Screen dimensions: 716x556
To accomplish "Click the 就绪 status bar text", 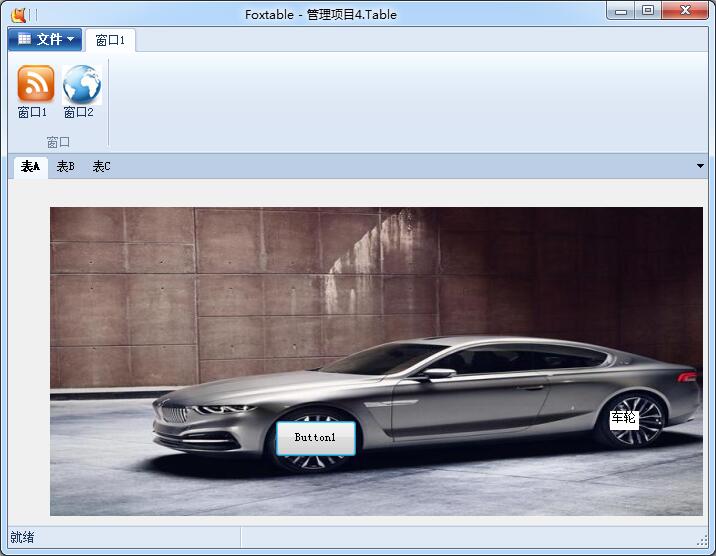I will click(22, 537).
